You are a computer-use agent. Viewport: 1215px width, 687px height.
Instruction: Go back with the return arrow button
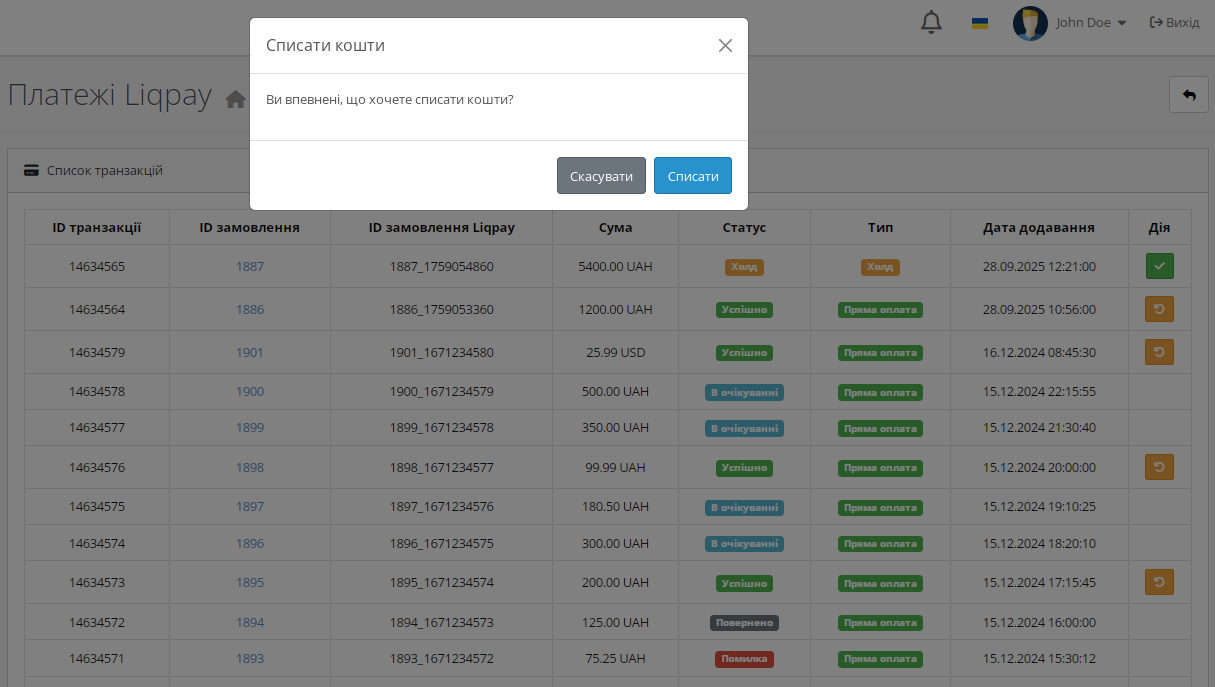point(1189,95)
